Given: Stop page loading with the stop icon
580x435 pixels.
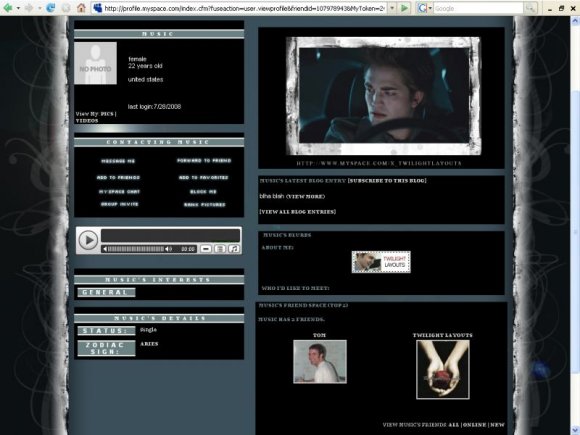Looking at the screenshot, I should coord(66,8).
